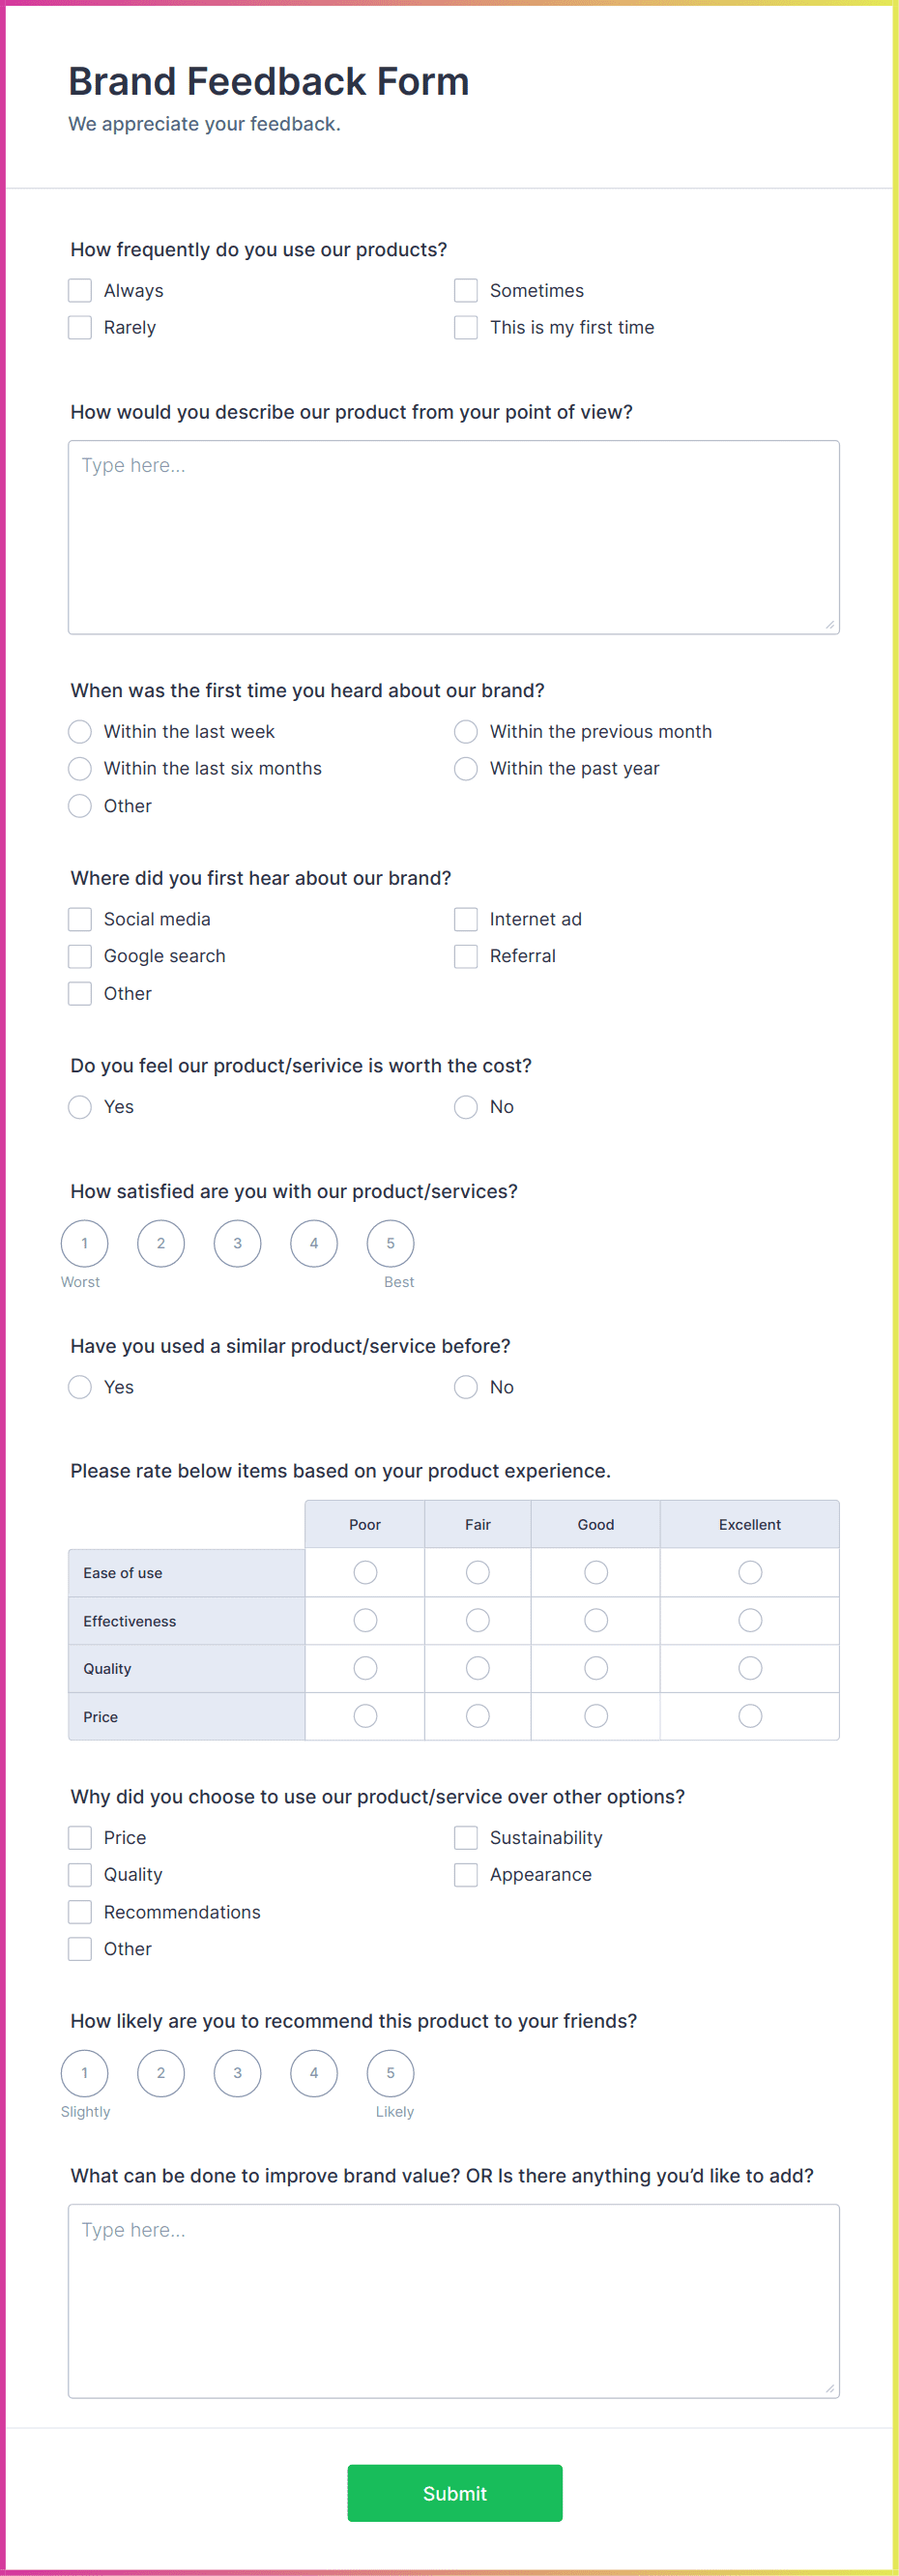Choose 'Within the past year' option
This screenshot has height=2576, width=899.
[466, 768]
